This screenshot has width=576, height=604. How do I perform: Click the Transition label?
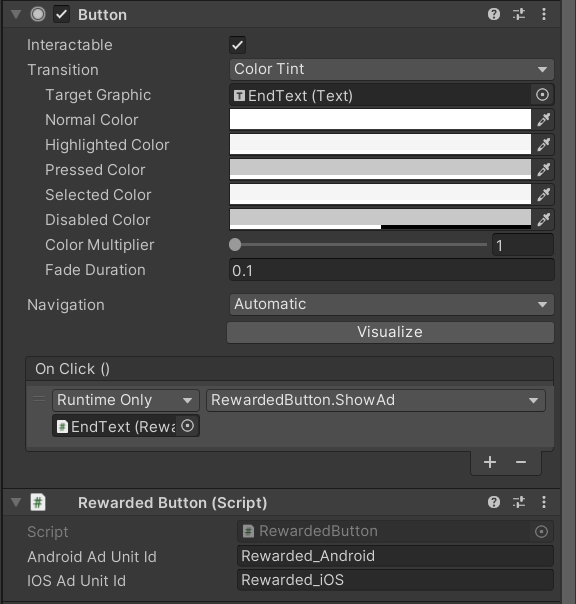pyautogui.click(x=63, y=70)
